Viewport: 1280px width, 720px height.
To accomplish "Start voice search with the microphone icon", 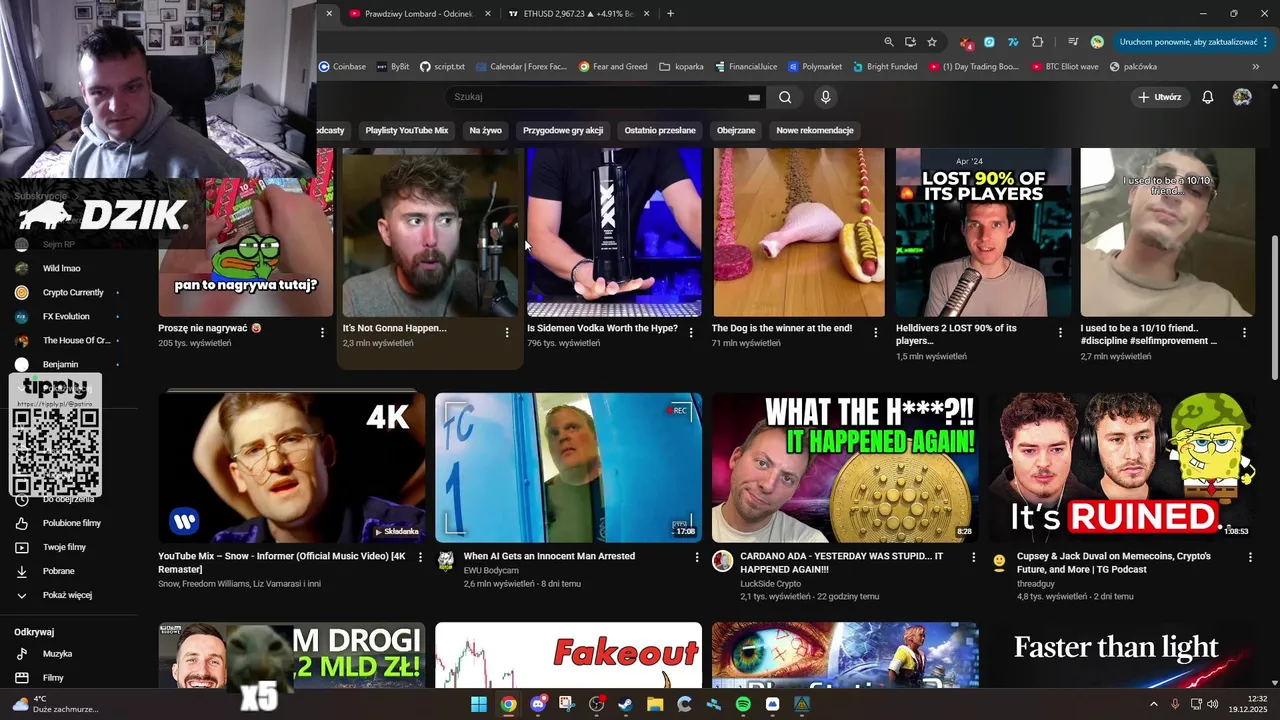I will point(825,97).
